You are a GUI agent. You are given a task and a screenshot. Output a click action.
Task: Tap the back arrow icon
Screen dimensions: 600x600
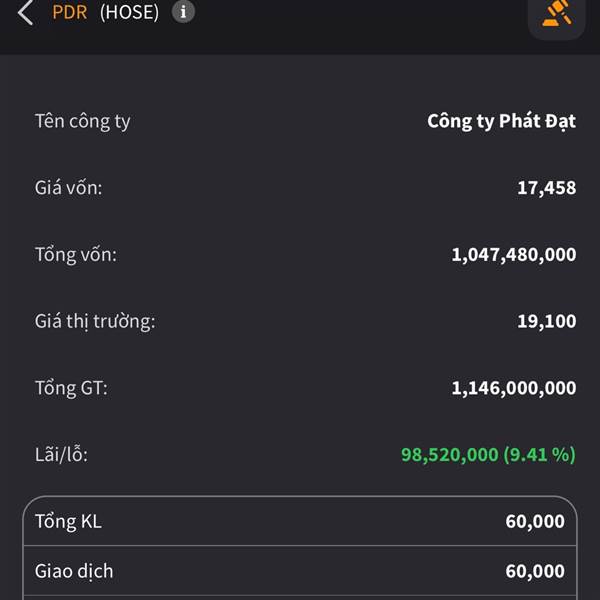tap(25, 12)
